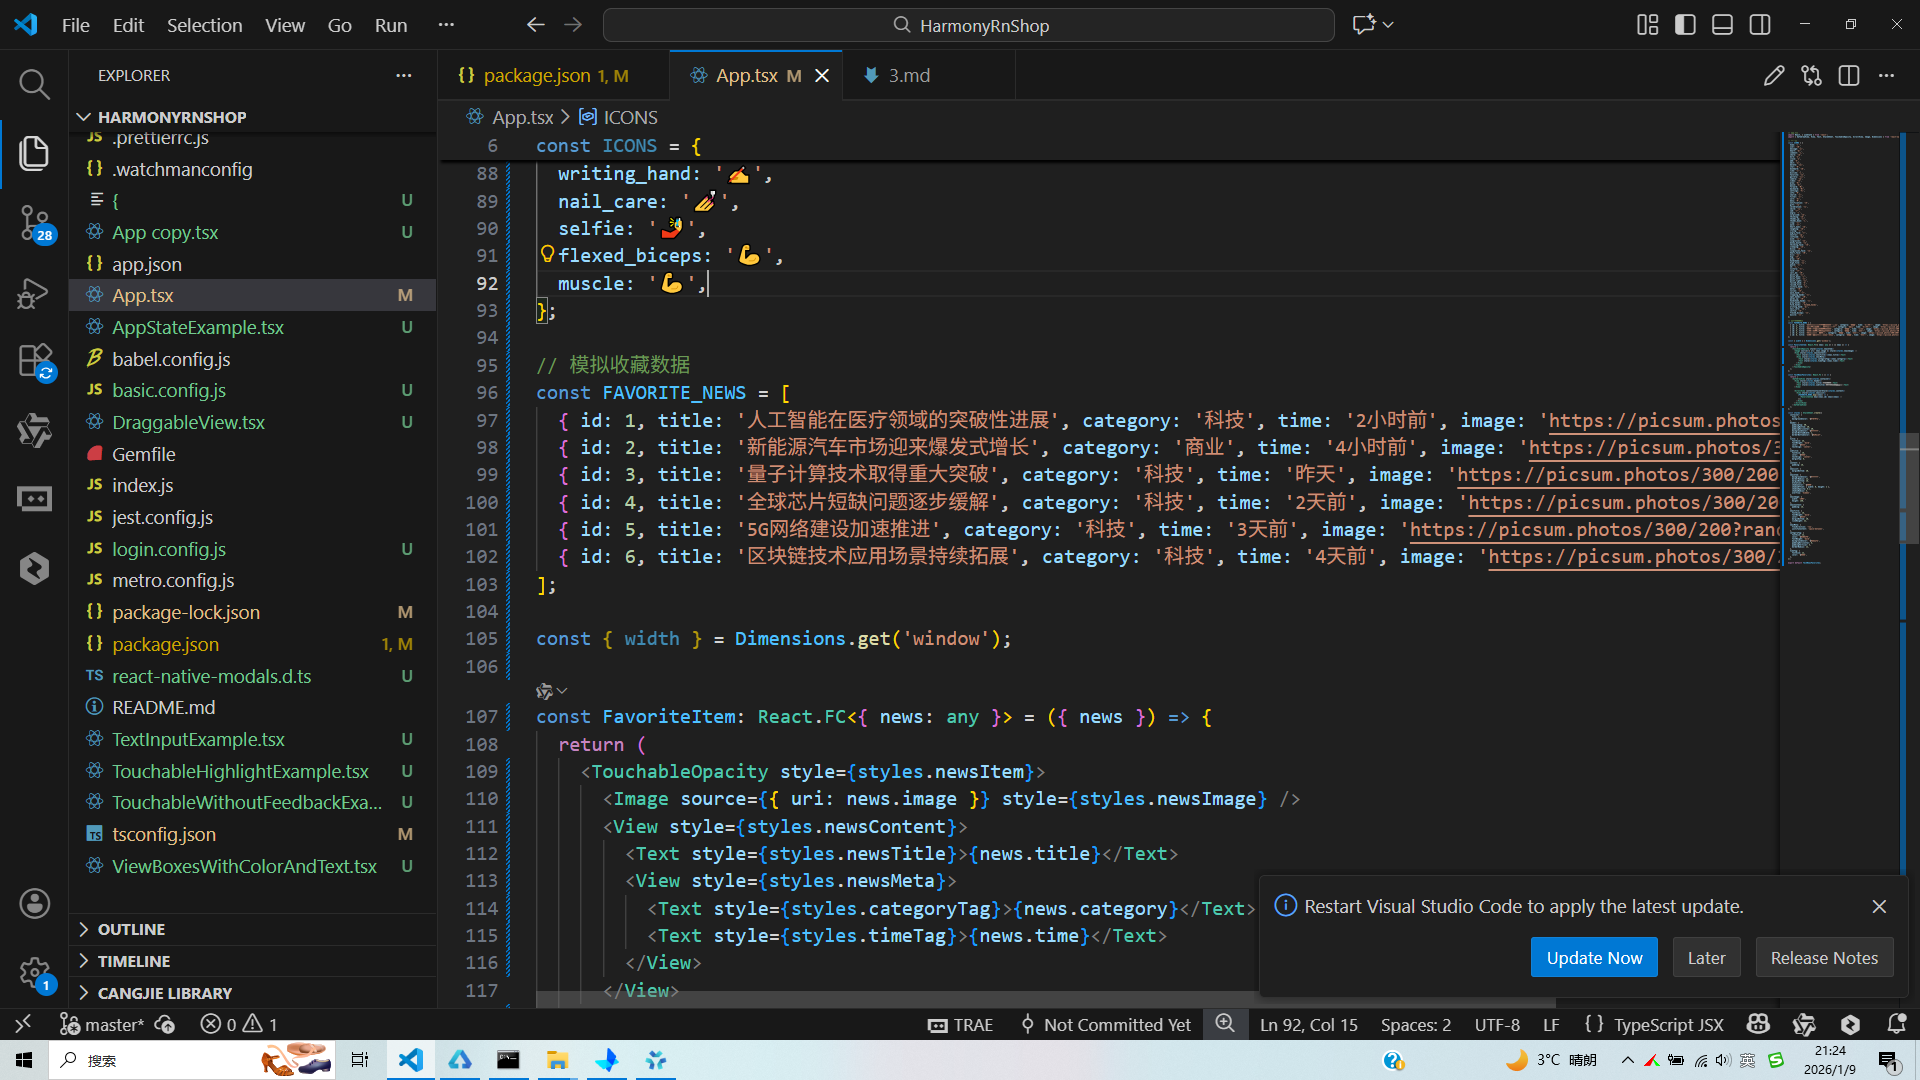The image size is (1920, 1080).
Task: Open DraggableView.tsx in the explorer
Action: click(x=252, y=422)
